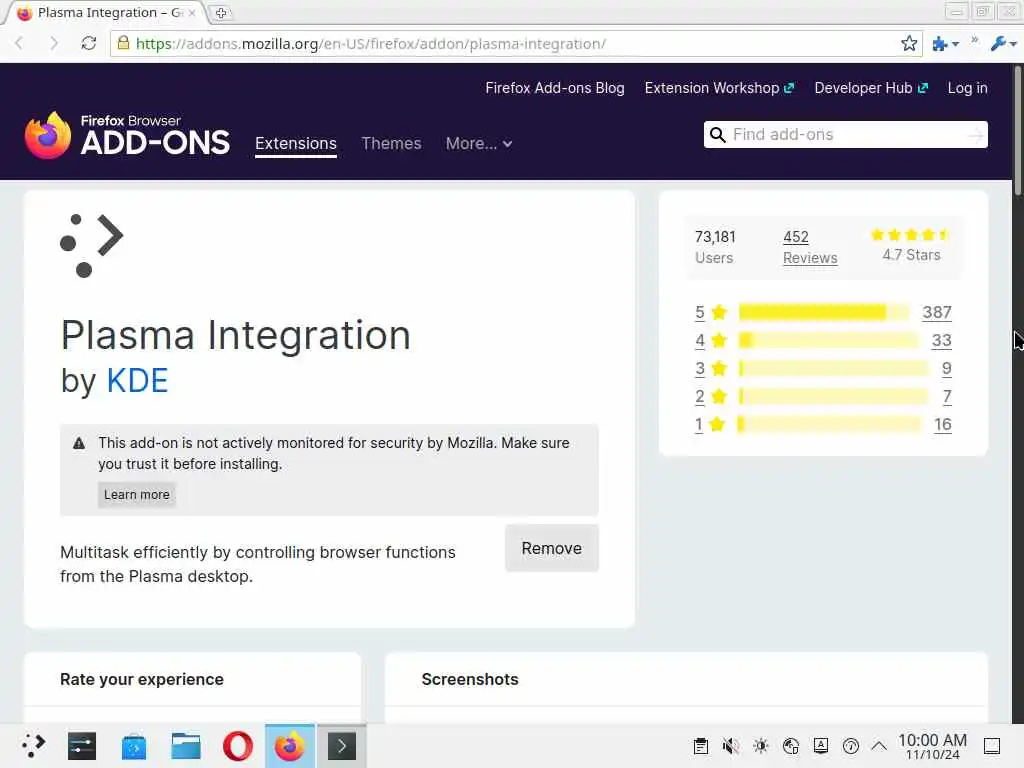Open Firefox Add-ons Blog link
1024x768 pixels.
click(554, 88)
